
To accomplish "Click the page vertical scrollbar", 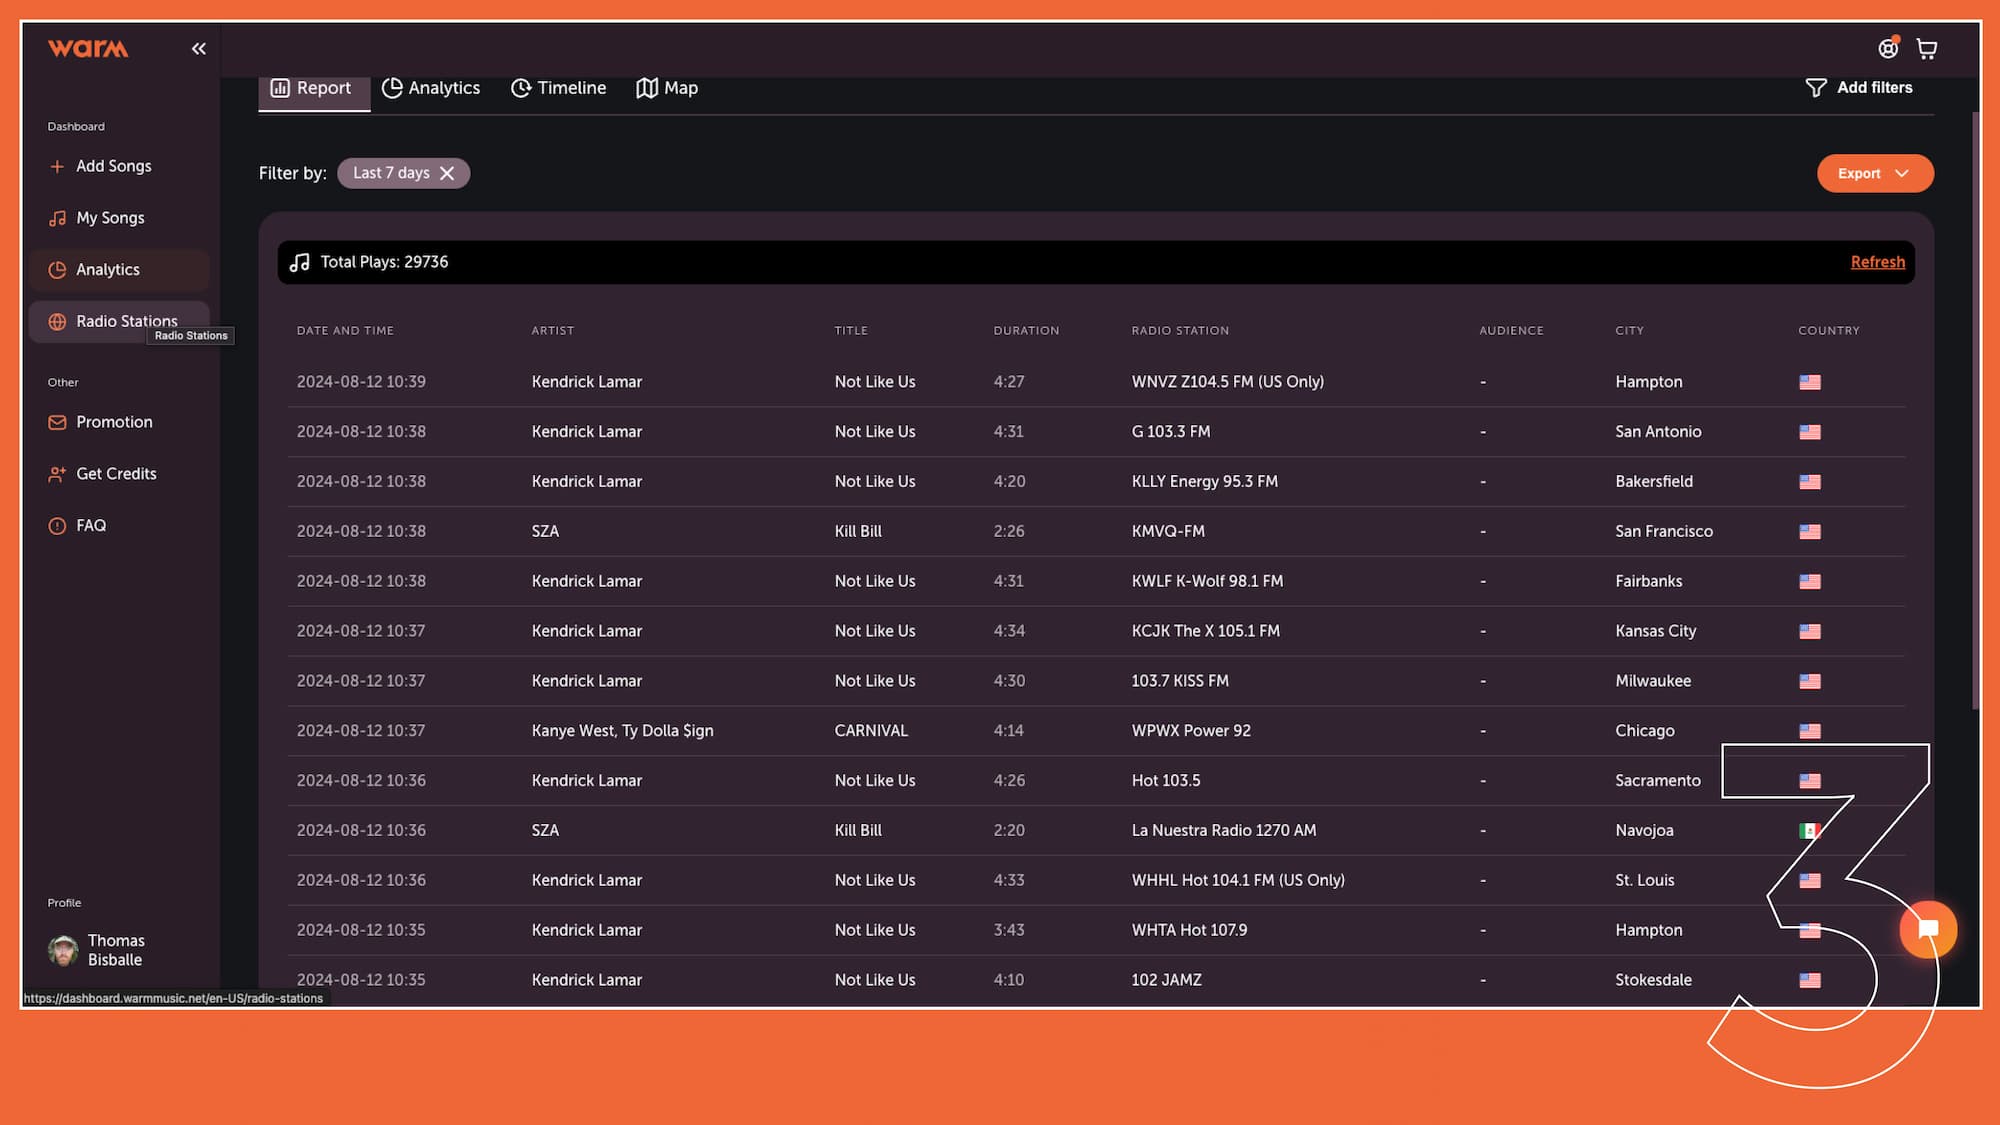I will (x=1975, y=410).
